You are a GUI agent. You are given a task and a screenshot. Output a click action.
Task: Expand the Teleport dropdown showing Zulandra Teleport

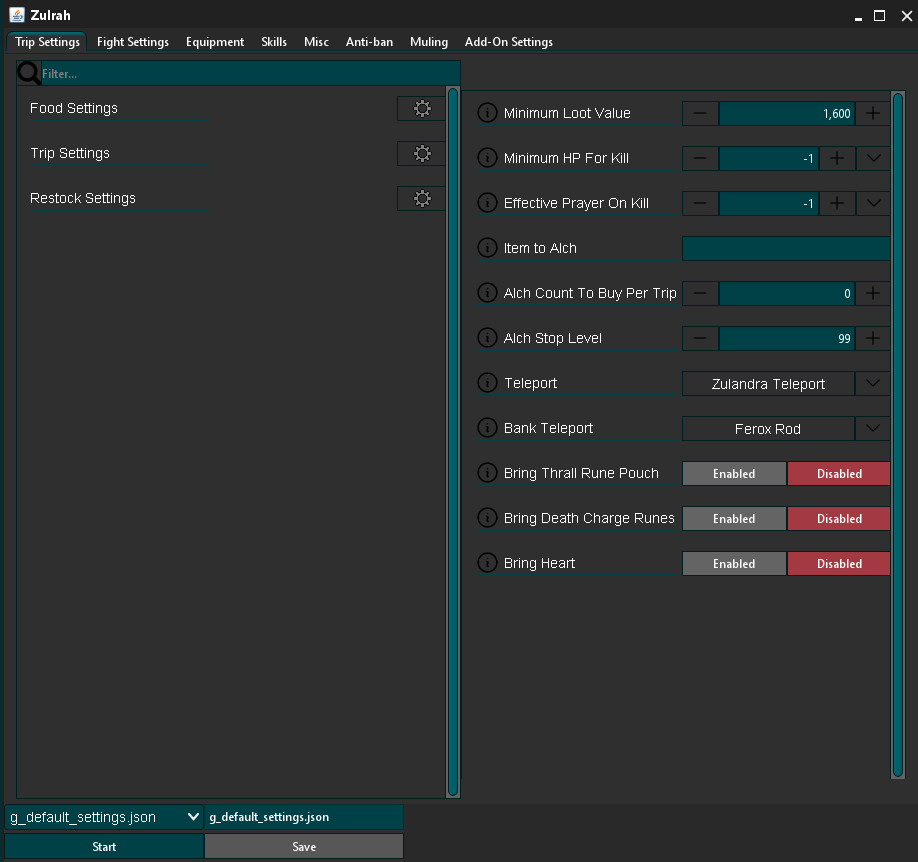pyautogui.click(x=872, y=384)
